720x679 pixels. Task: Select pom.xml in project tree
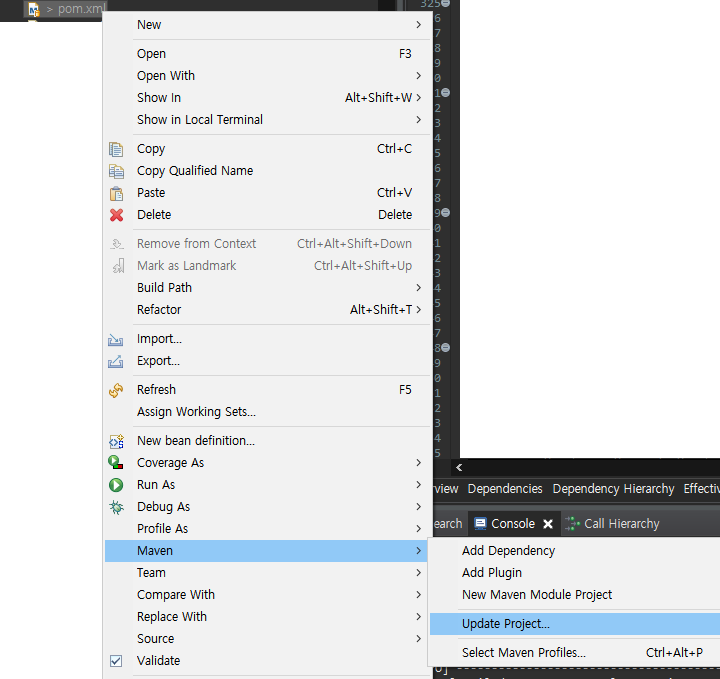(82, 9)
